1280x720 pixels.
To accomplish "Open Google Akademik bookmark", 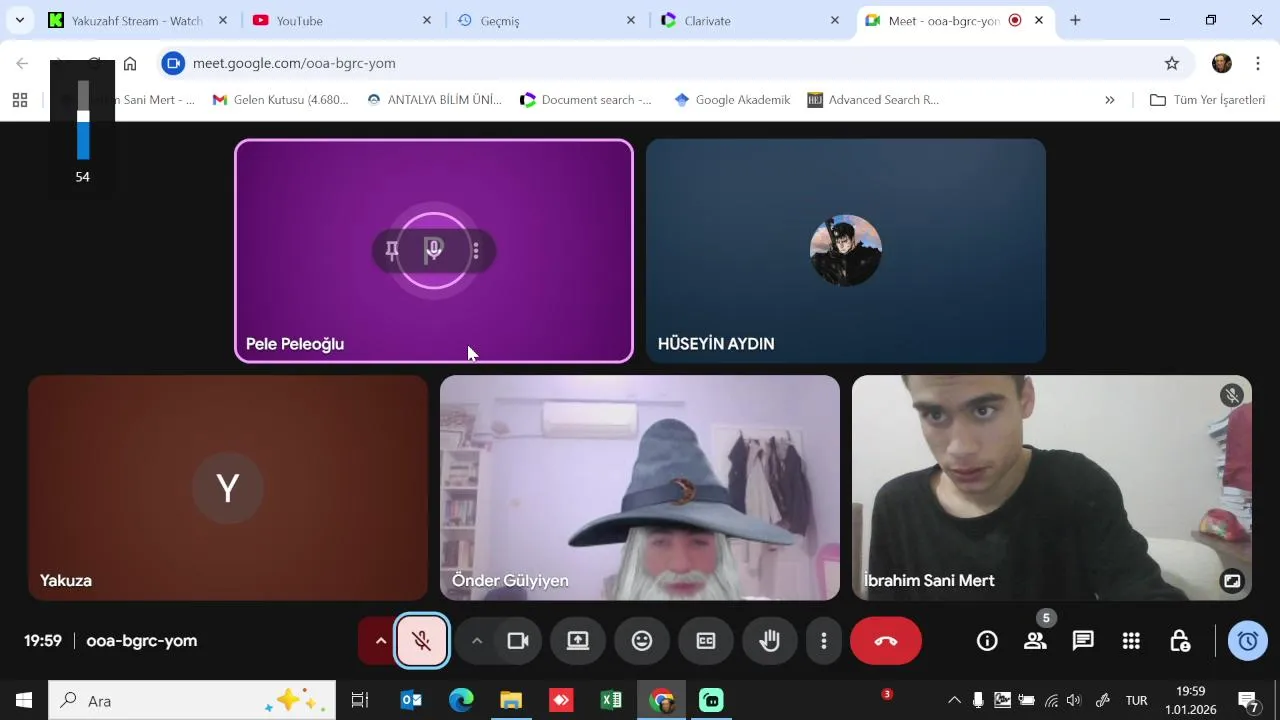I will [732, 100].
